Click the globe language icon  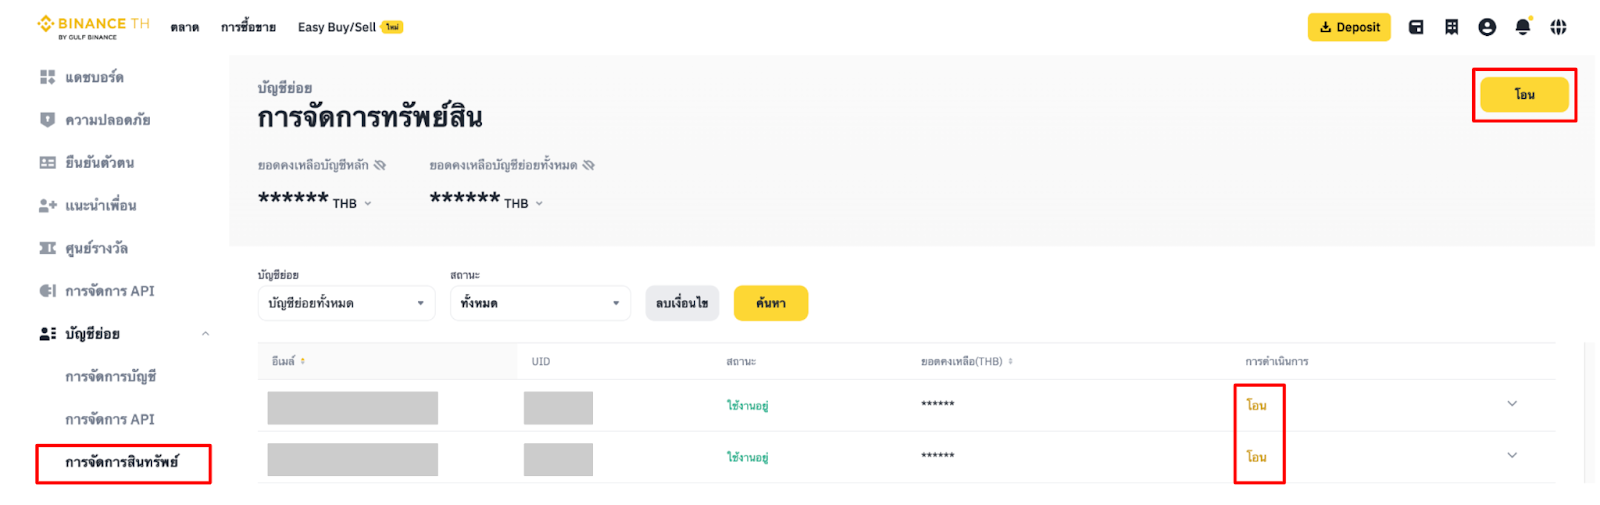[x=1558, y=27]
